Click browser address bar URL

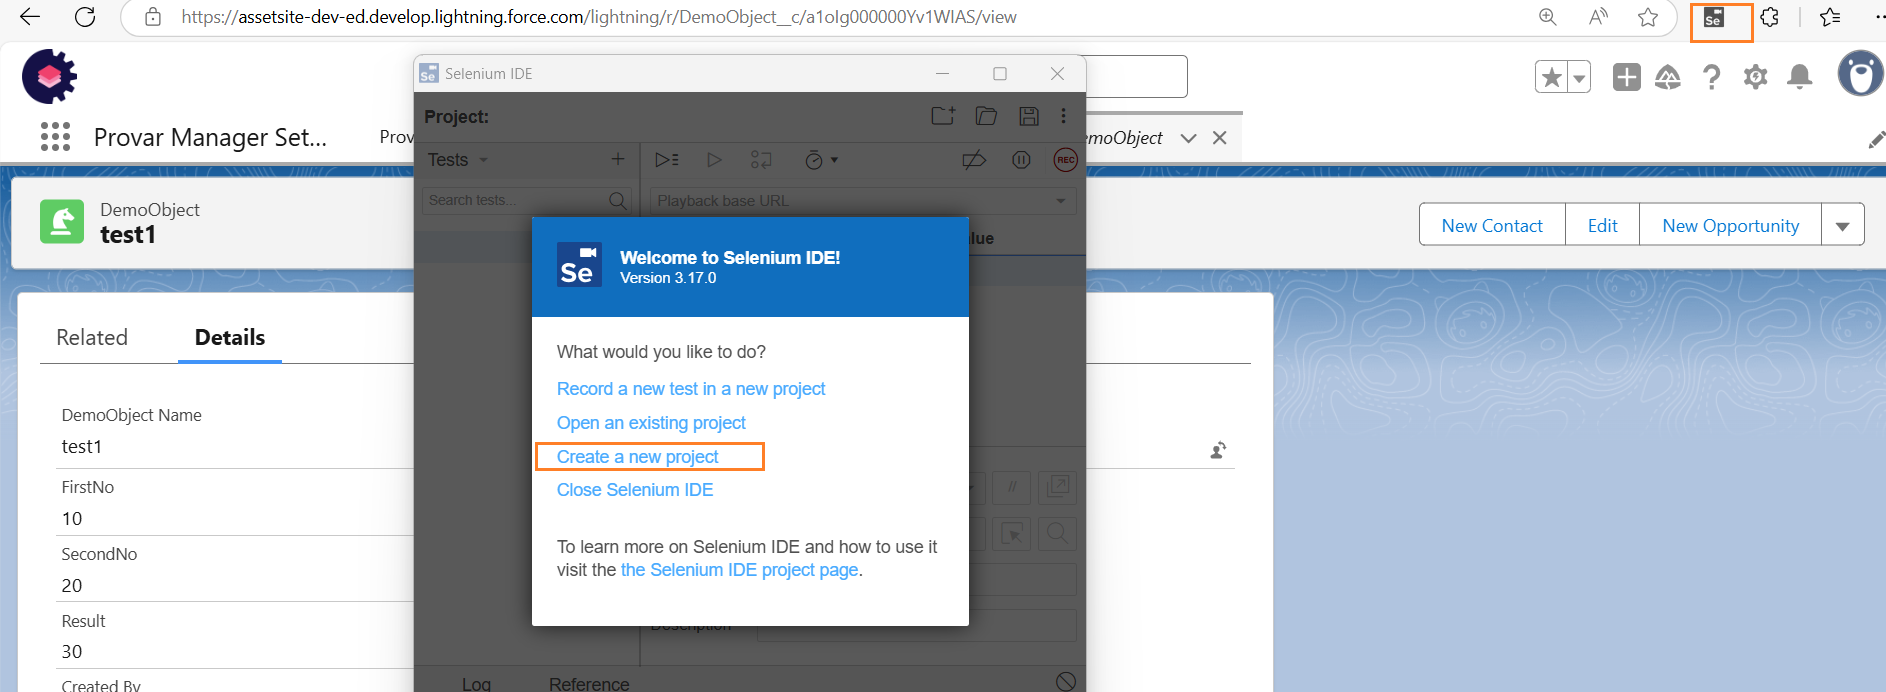pyautogui.click(x=599, y=17)
